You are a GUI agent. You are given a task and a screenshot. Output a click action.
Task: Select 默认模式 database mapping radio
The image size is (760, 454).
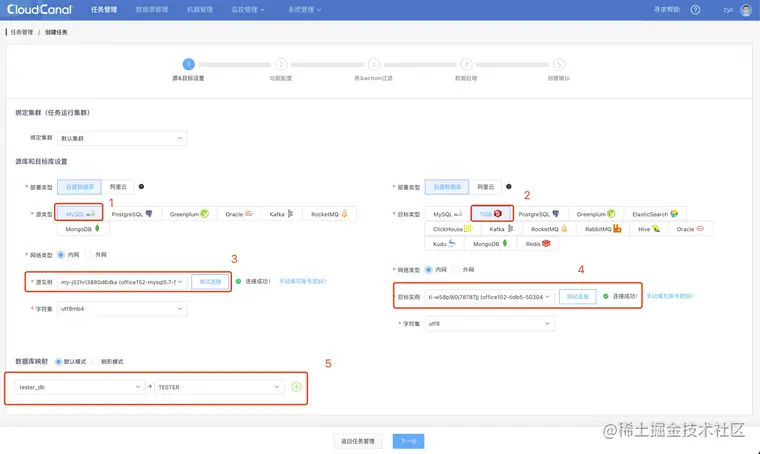tap(58, 361)
